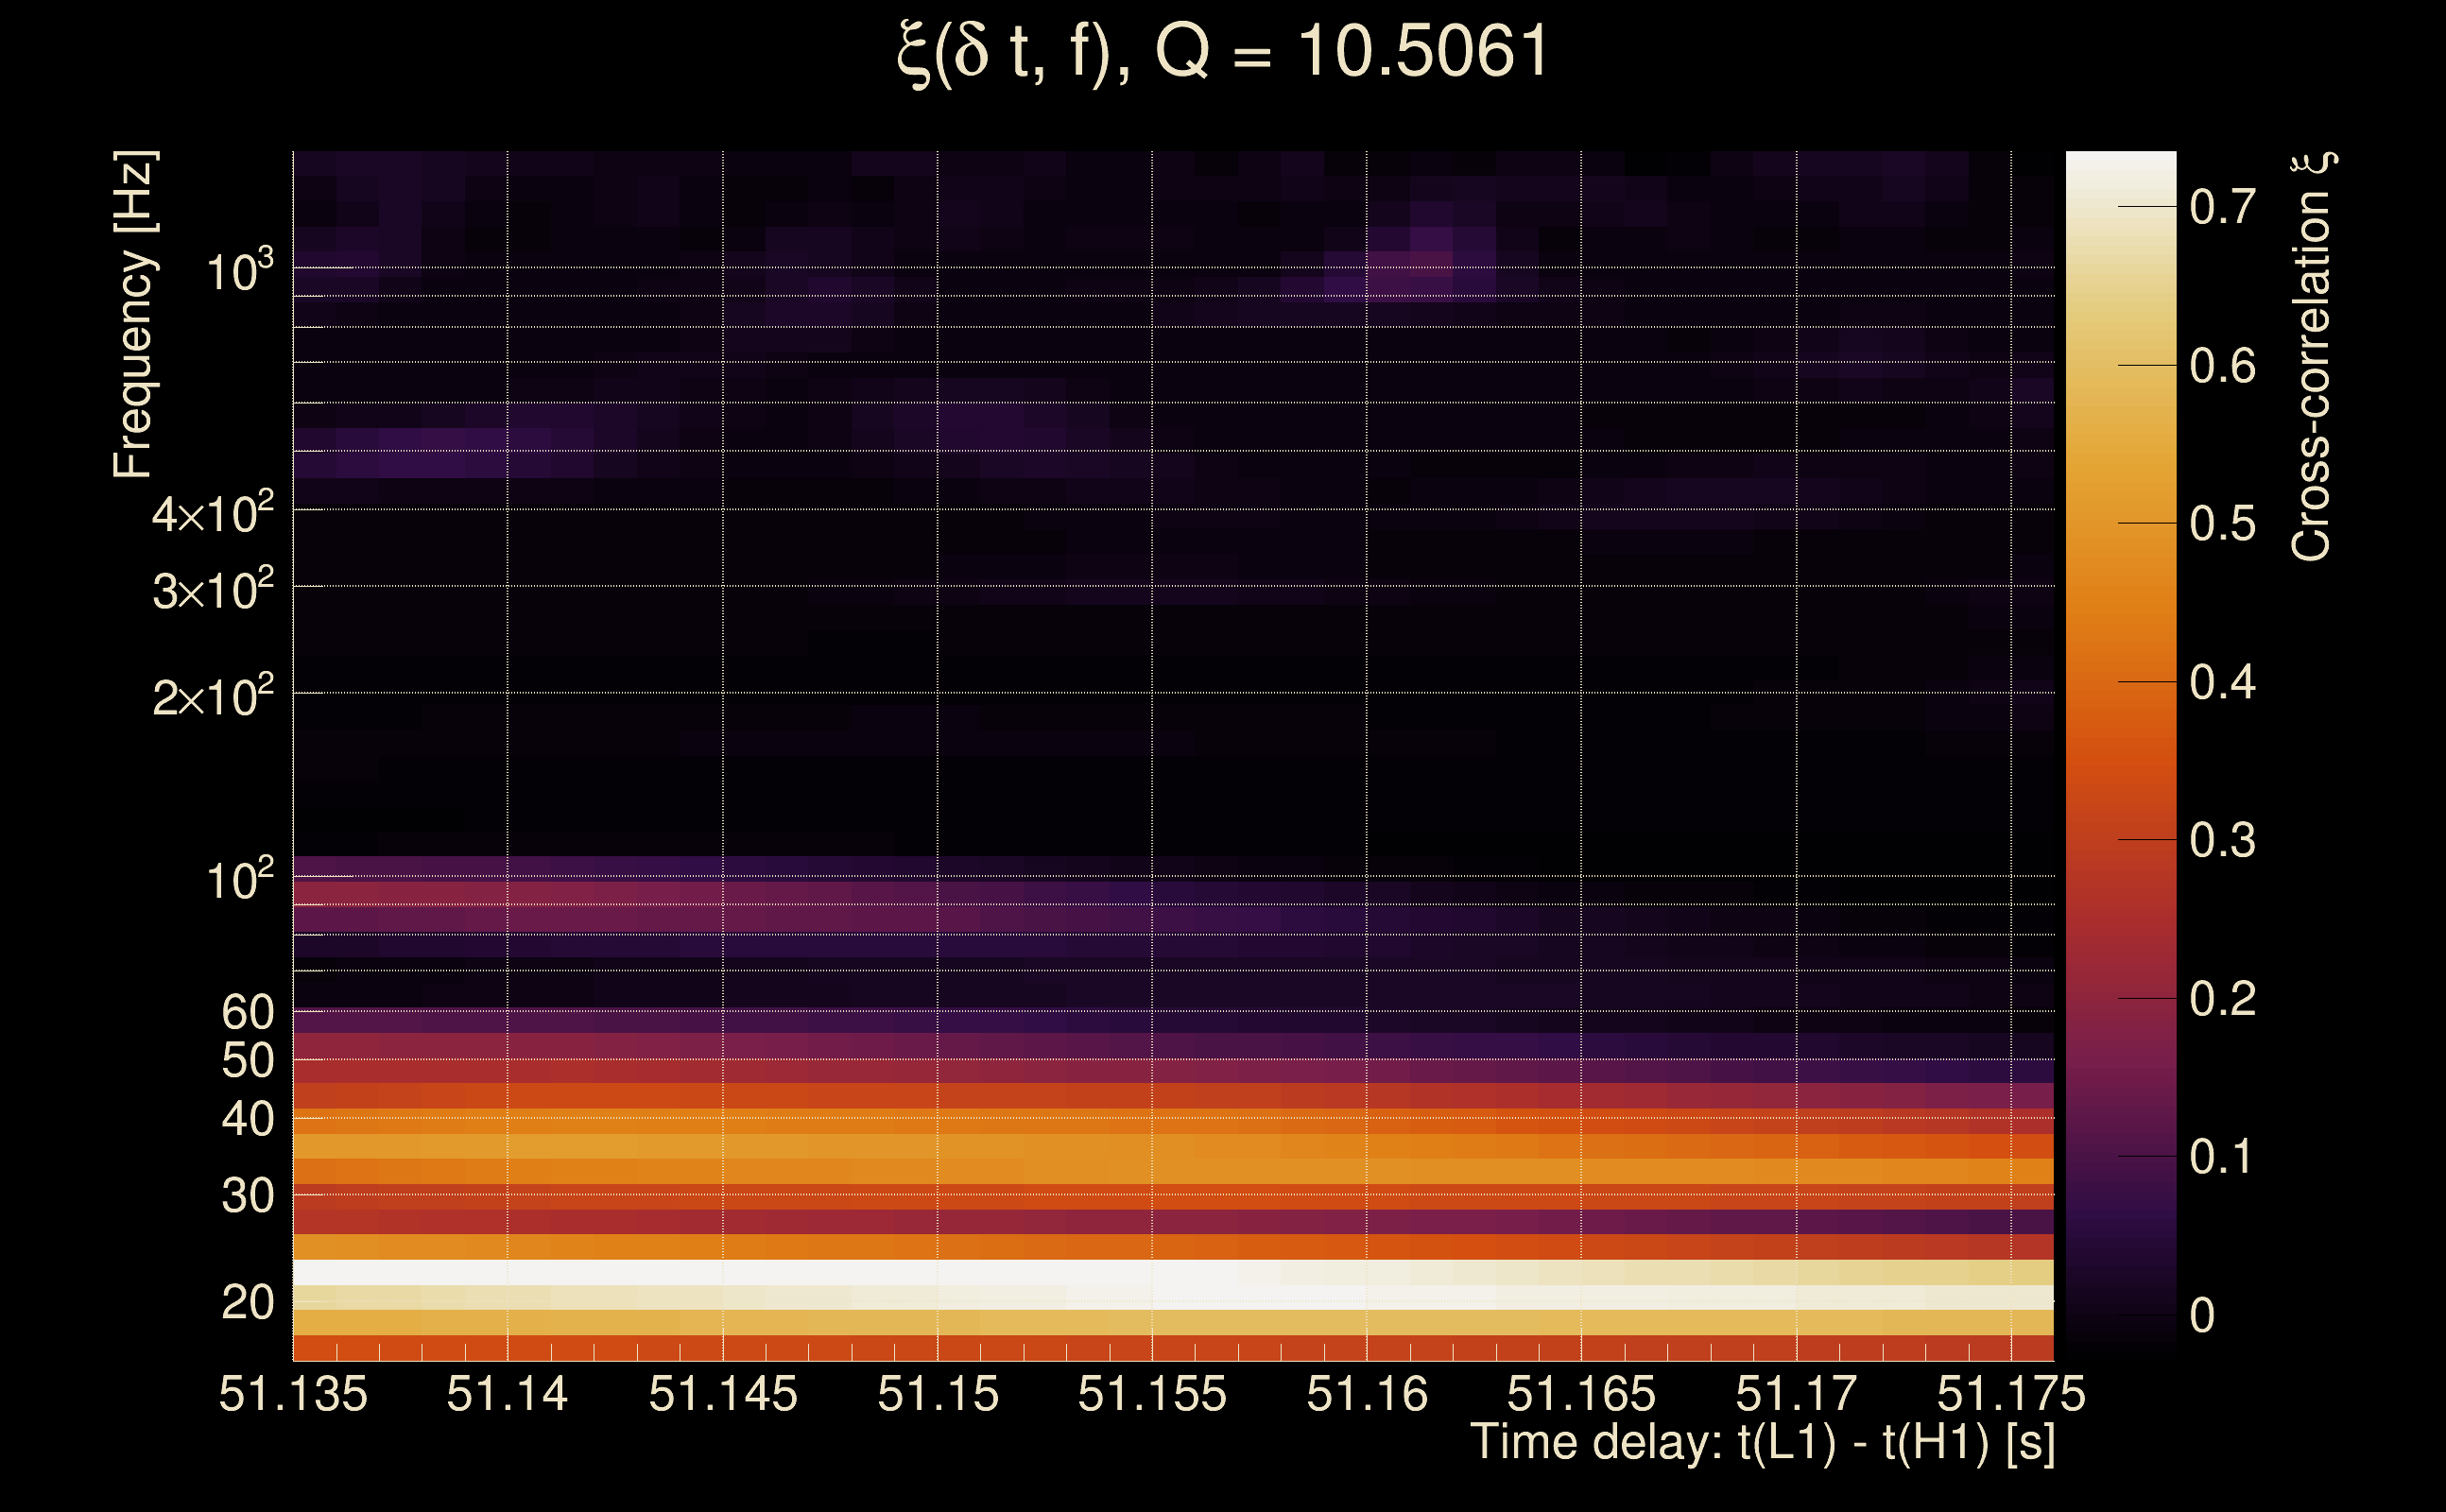2446x1512 pixels.
Task: Click the Time delay t(L1) - t(H1) label
Action: point(1762,1443)
